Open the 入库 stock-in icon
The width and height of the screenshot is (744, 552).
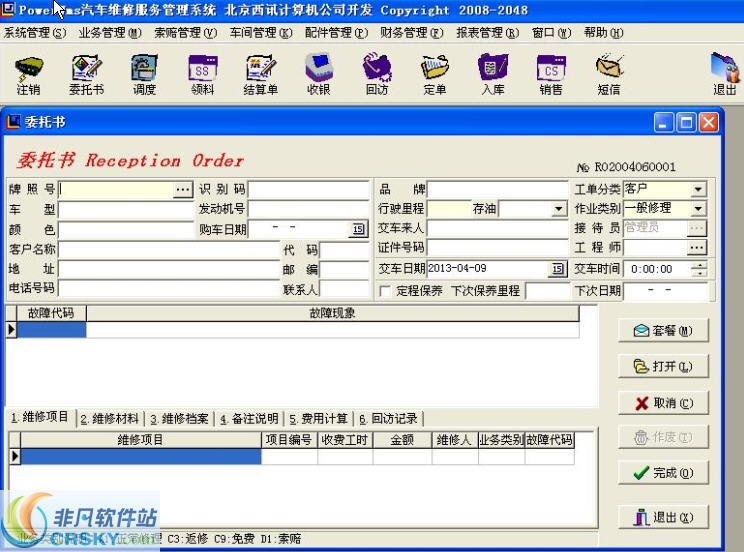(x=493, y=75)
